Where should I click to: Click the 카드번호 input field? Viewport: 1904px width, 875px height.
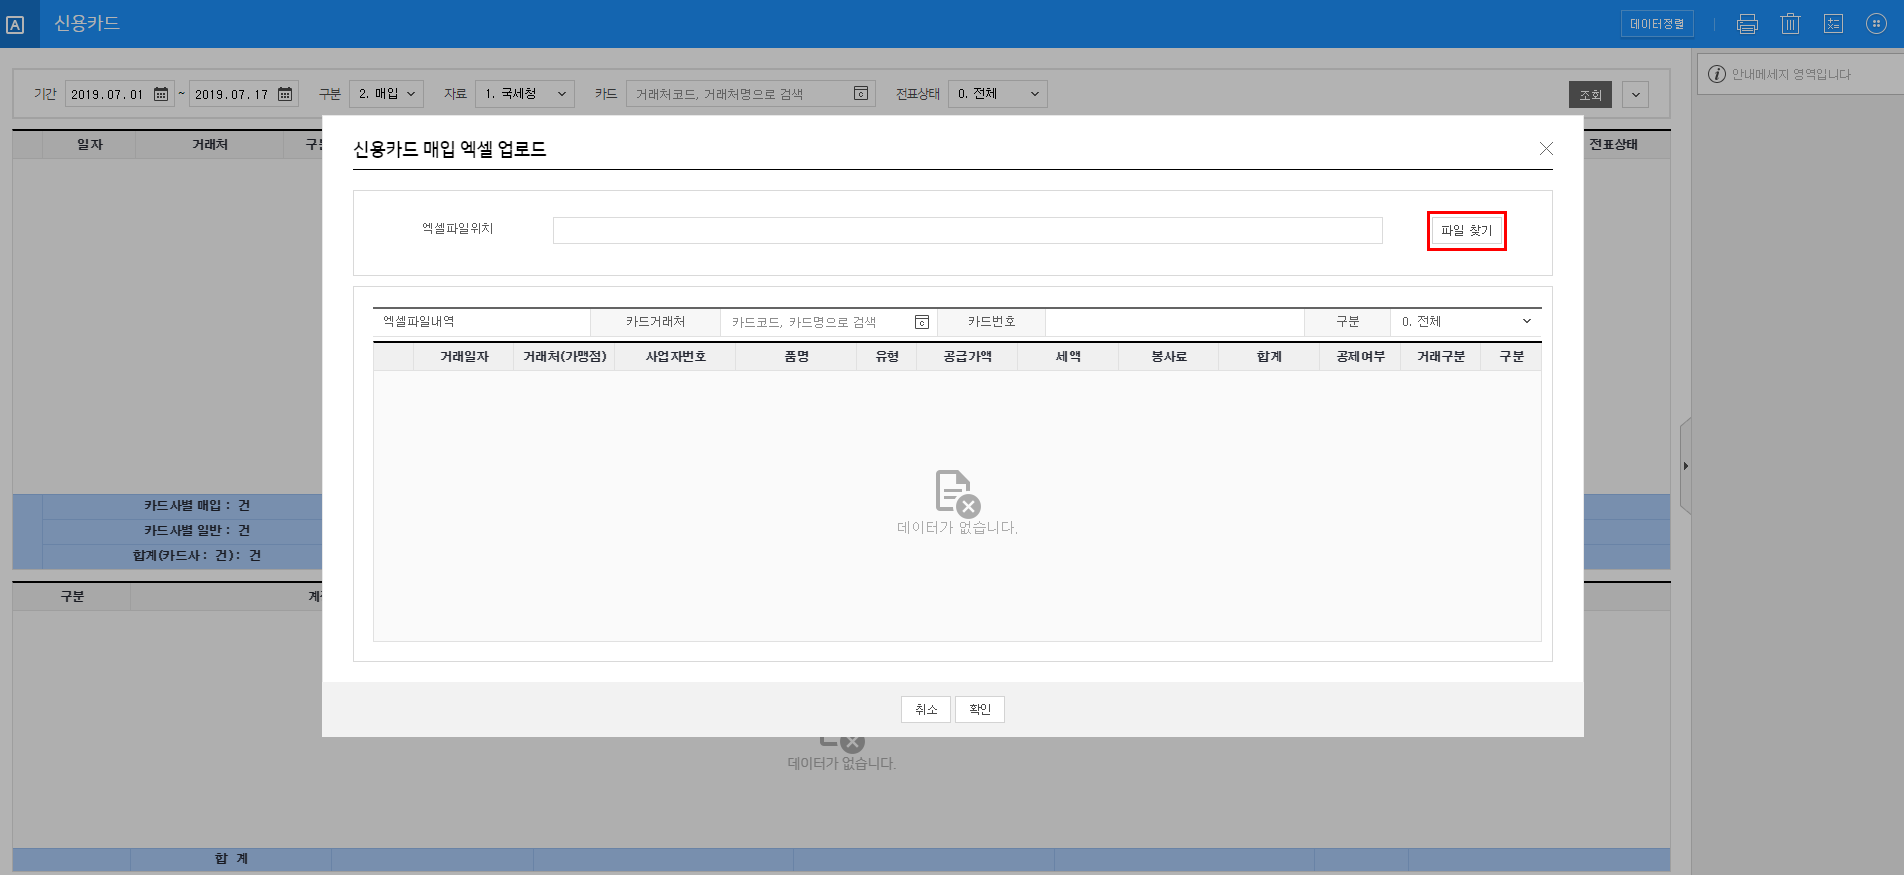click(x=1174, y=322)
